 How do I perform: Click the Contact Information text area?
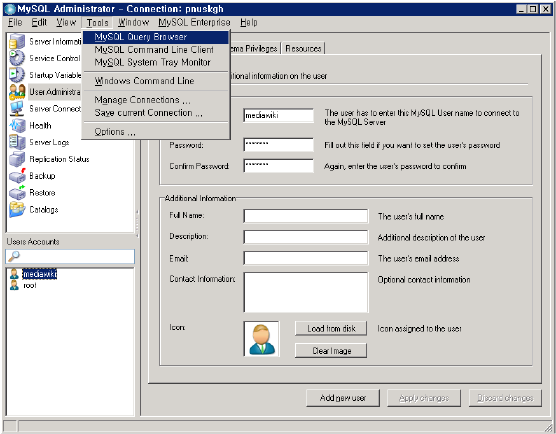pyautogui.click(x=306, y=292)
